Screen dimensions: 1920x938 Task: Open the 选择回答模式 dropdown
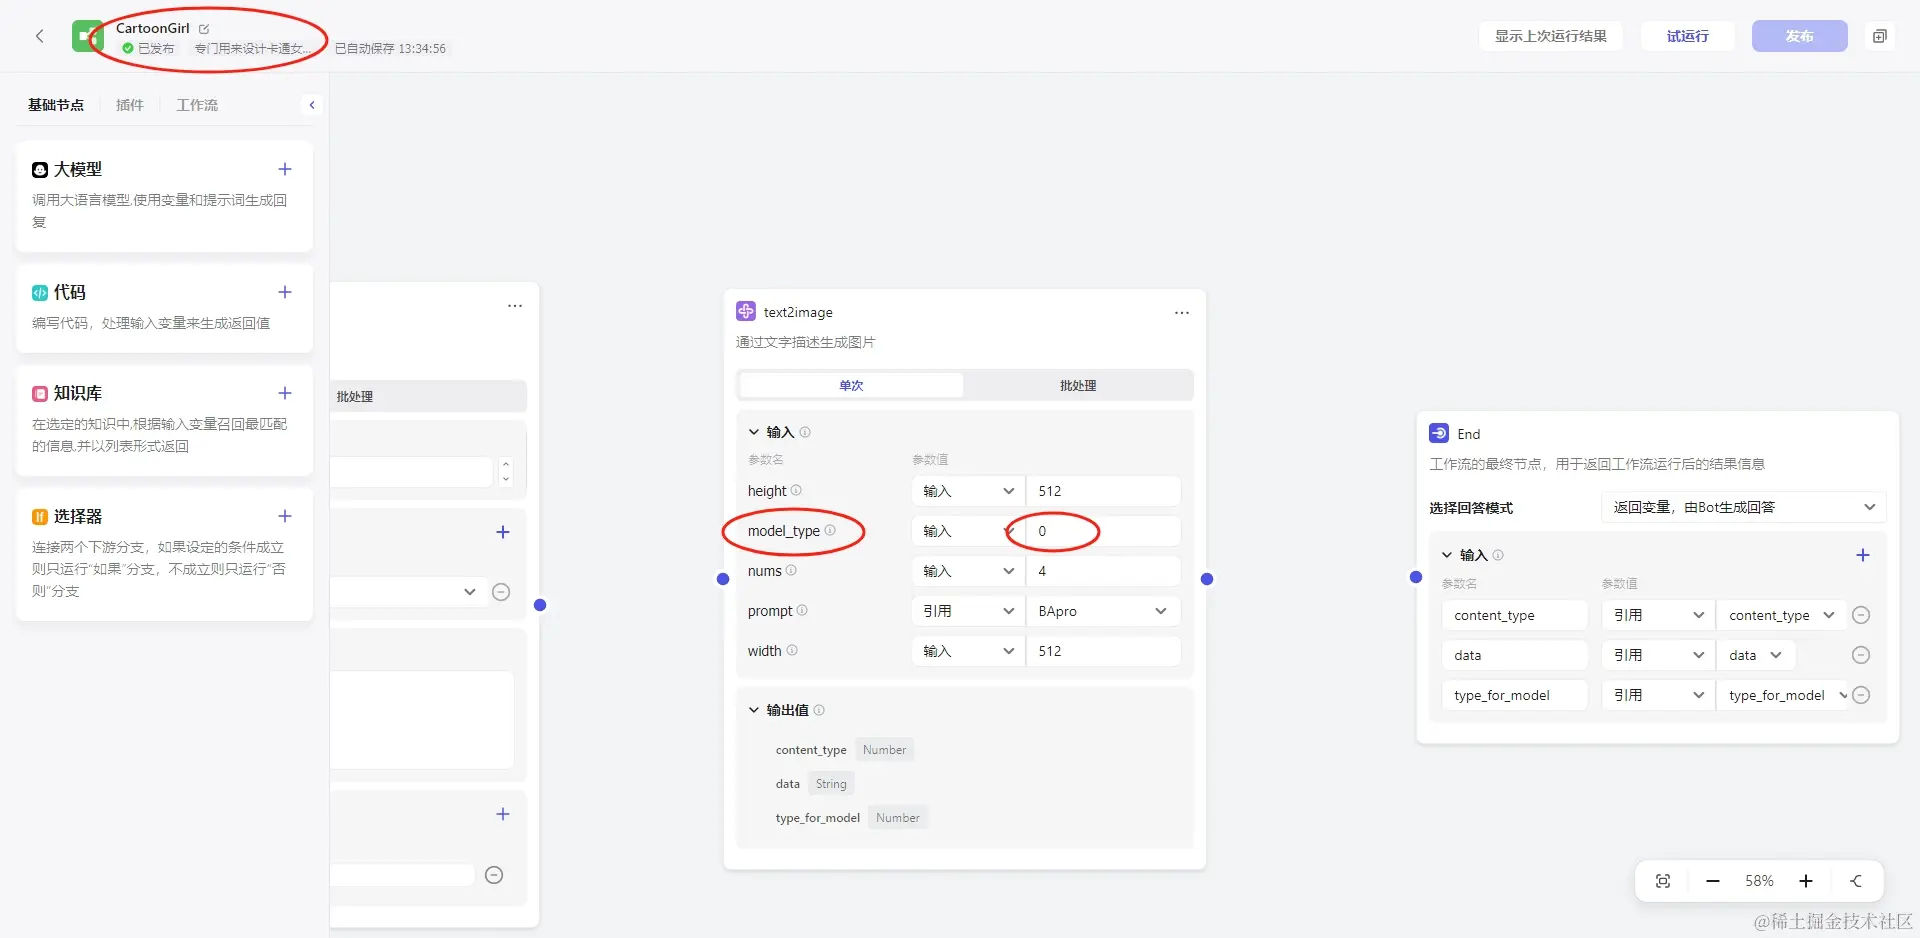[x=1743, y=507]
